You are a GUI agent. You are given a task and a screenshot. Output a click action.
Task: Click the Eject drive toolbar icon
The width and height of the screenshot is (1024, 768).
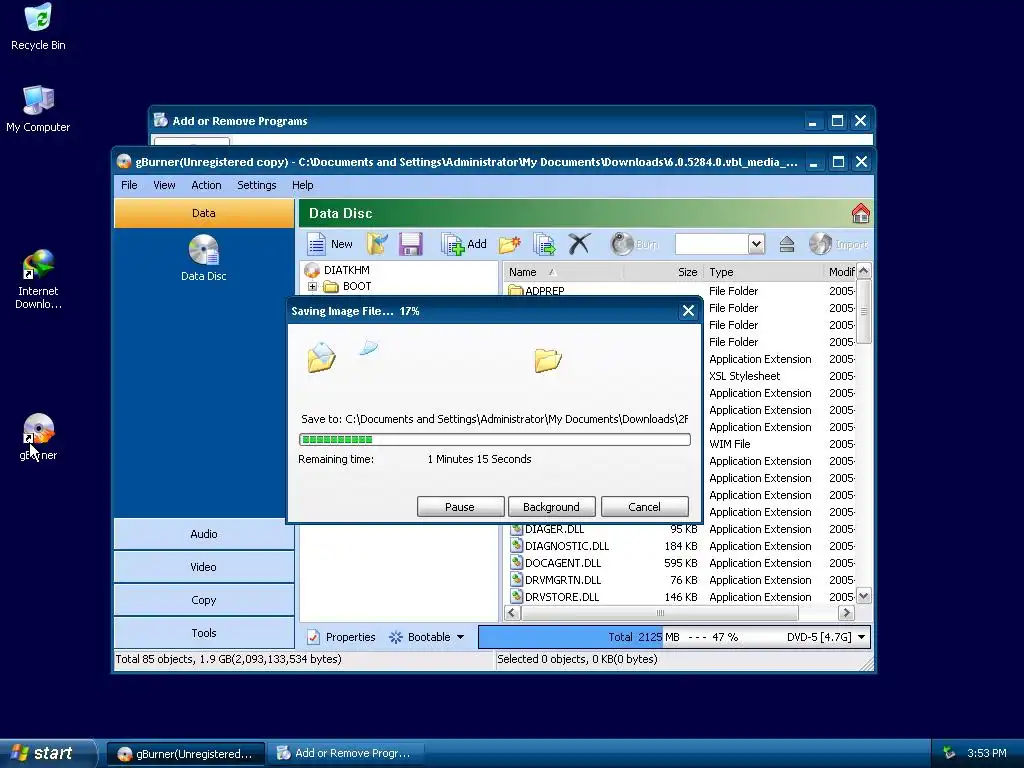pyautogui.click(x=786, y=244)
